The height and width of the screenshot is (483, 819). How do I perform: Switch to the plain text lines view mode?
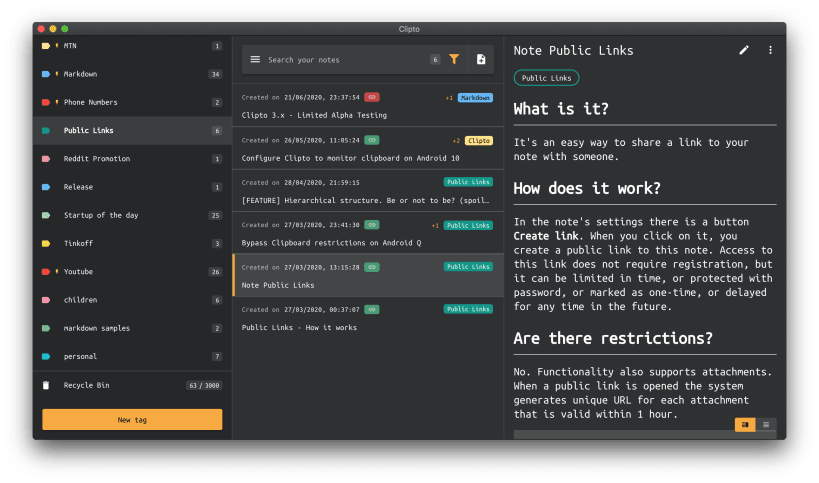pyautogui.click(x=766, y=425)
